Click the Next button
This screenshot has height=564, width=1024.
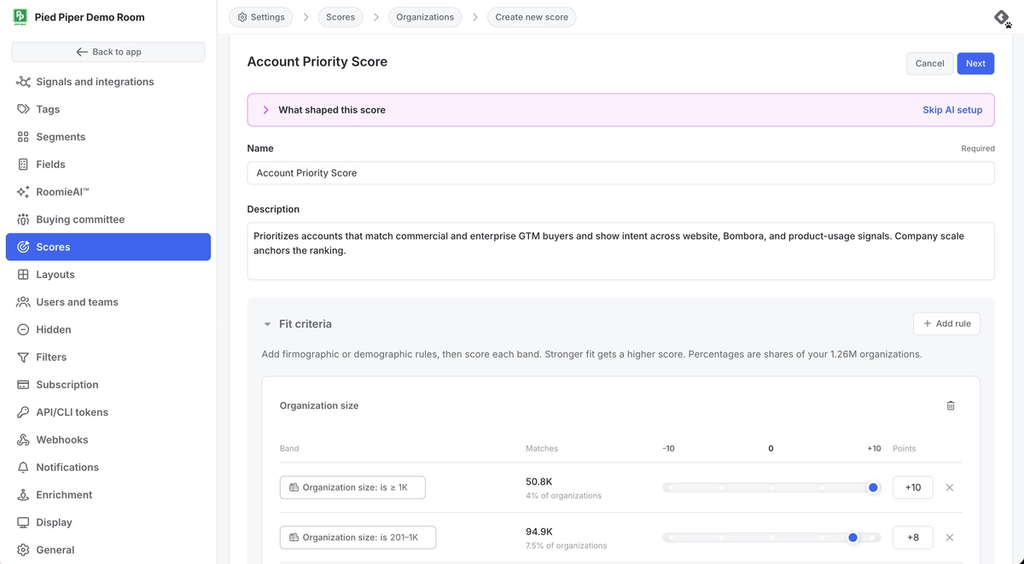pyautogui.click(x=976, y=63)
